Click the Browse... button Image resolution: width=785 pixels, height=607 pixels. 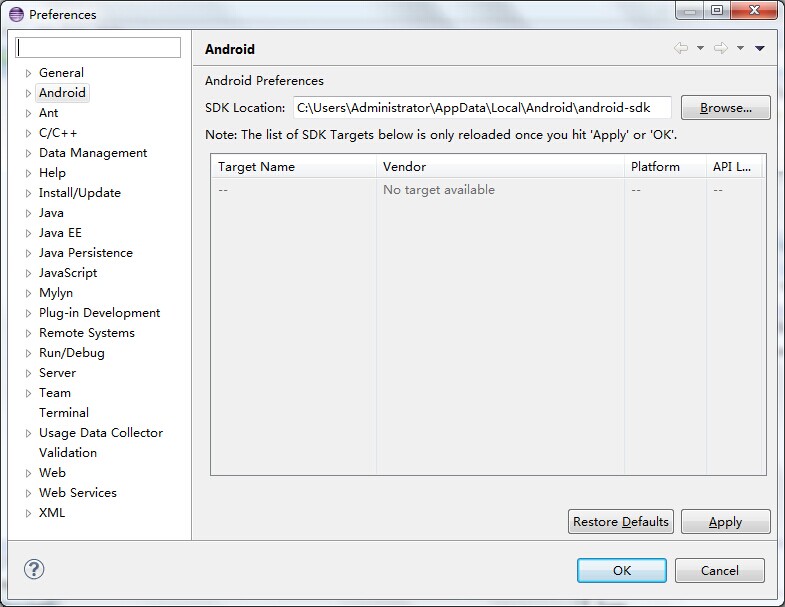(725, 108)
